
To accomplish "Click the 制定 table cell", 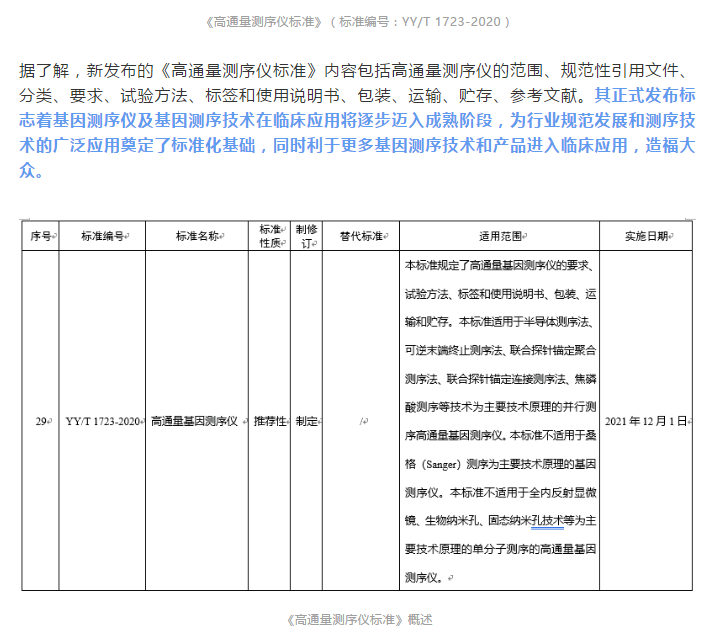I will 306,421.
